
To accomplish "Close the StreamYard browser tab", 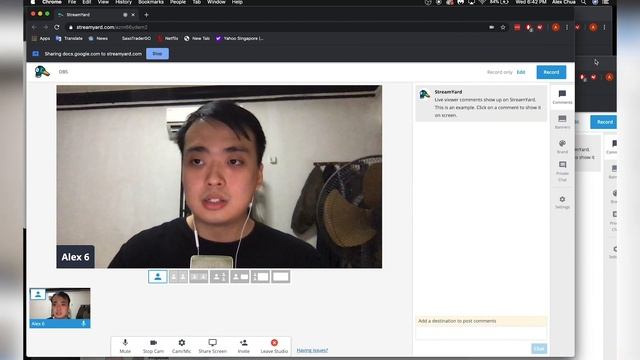I will (x=133, y=15).
